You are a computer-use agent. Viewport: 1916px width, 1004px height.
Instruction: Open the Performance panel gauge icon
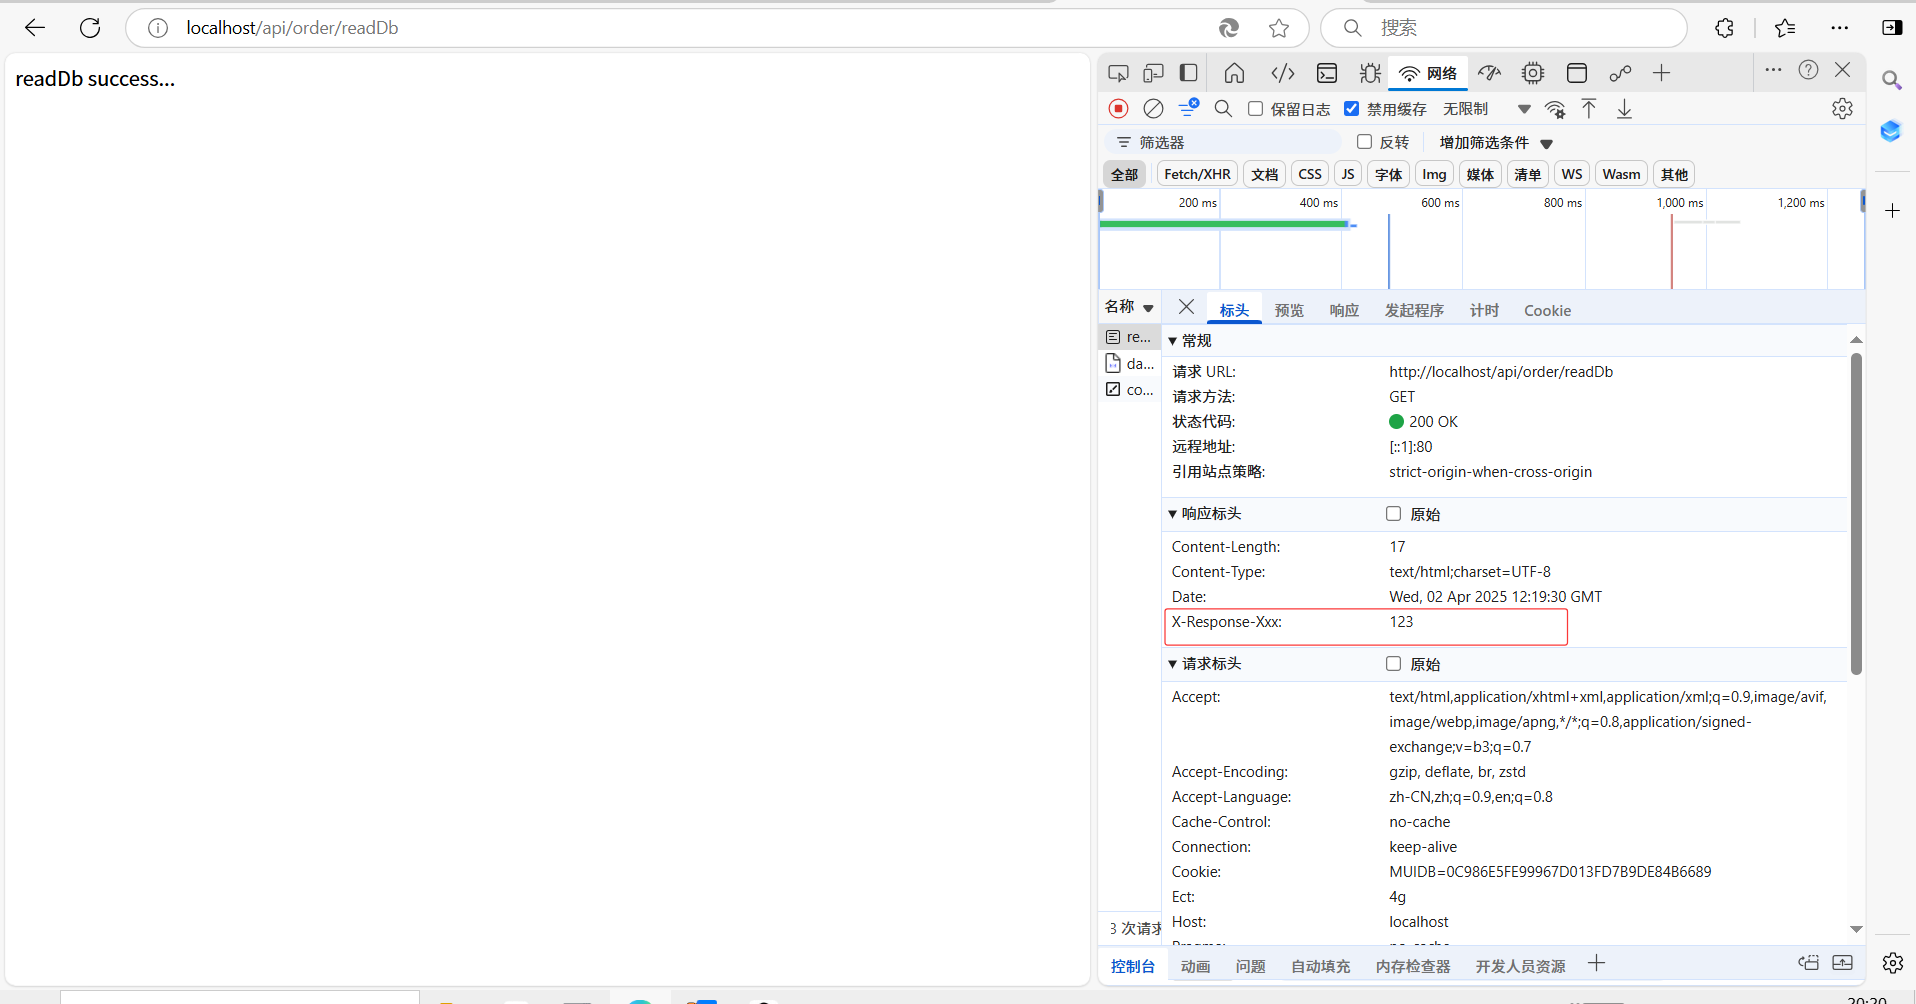tap(1489, 73)
